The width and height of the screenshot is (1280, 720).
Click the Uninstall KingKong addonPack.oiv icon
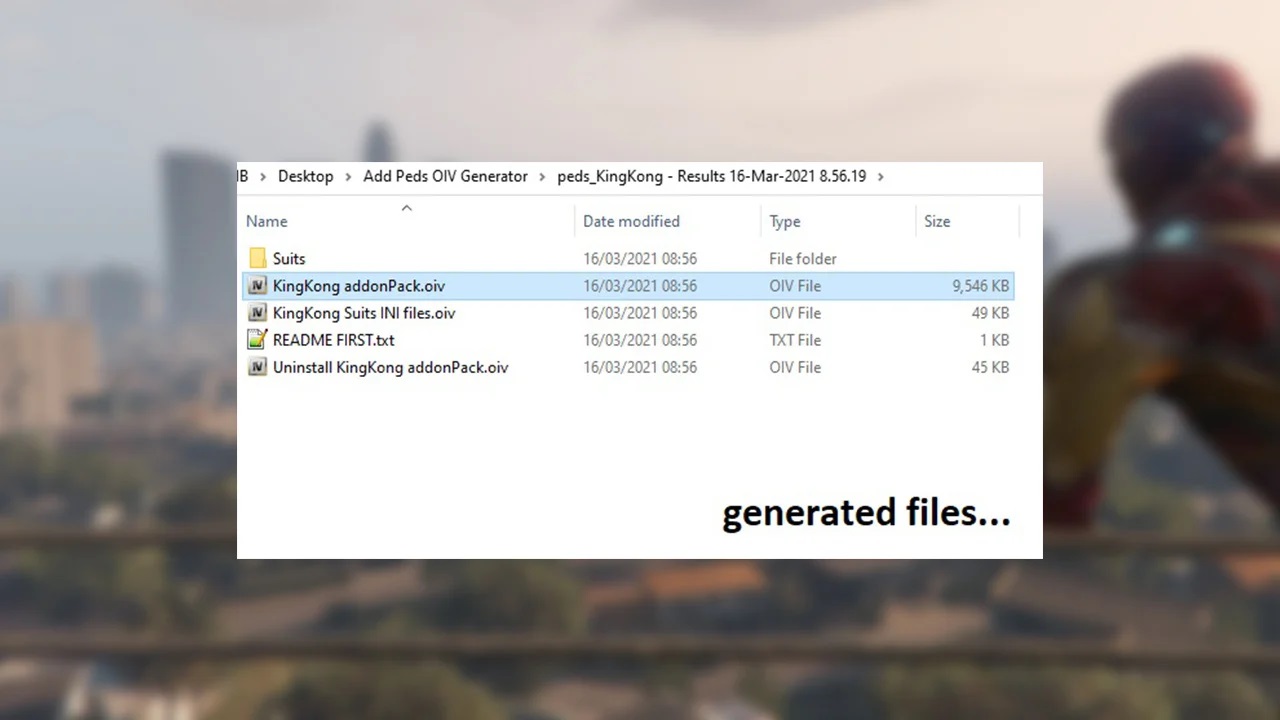(x=257, y=367)
